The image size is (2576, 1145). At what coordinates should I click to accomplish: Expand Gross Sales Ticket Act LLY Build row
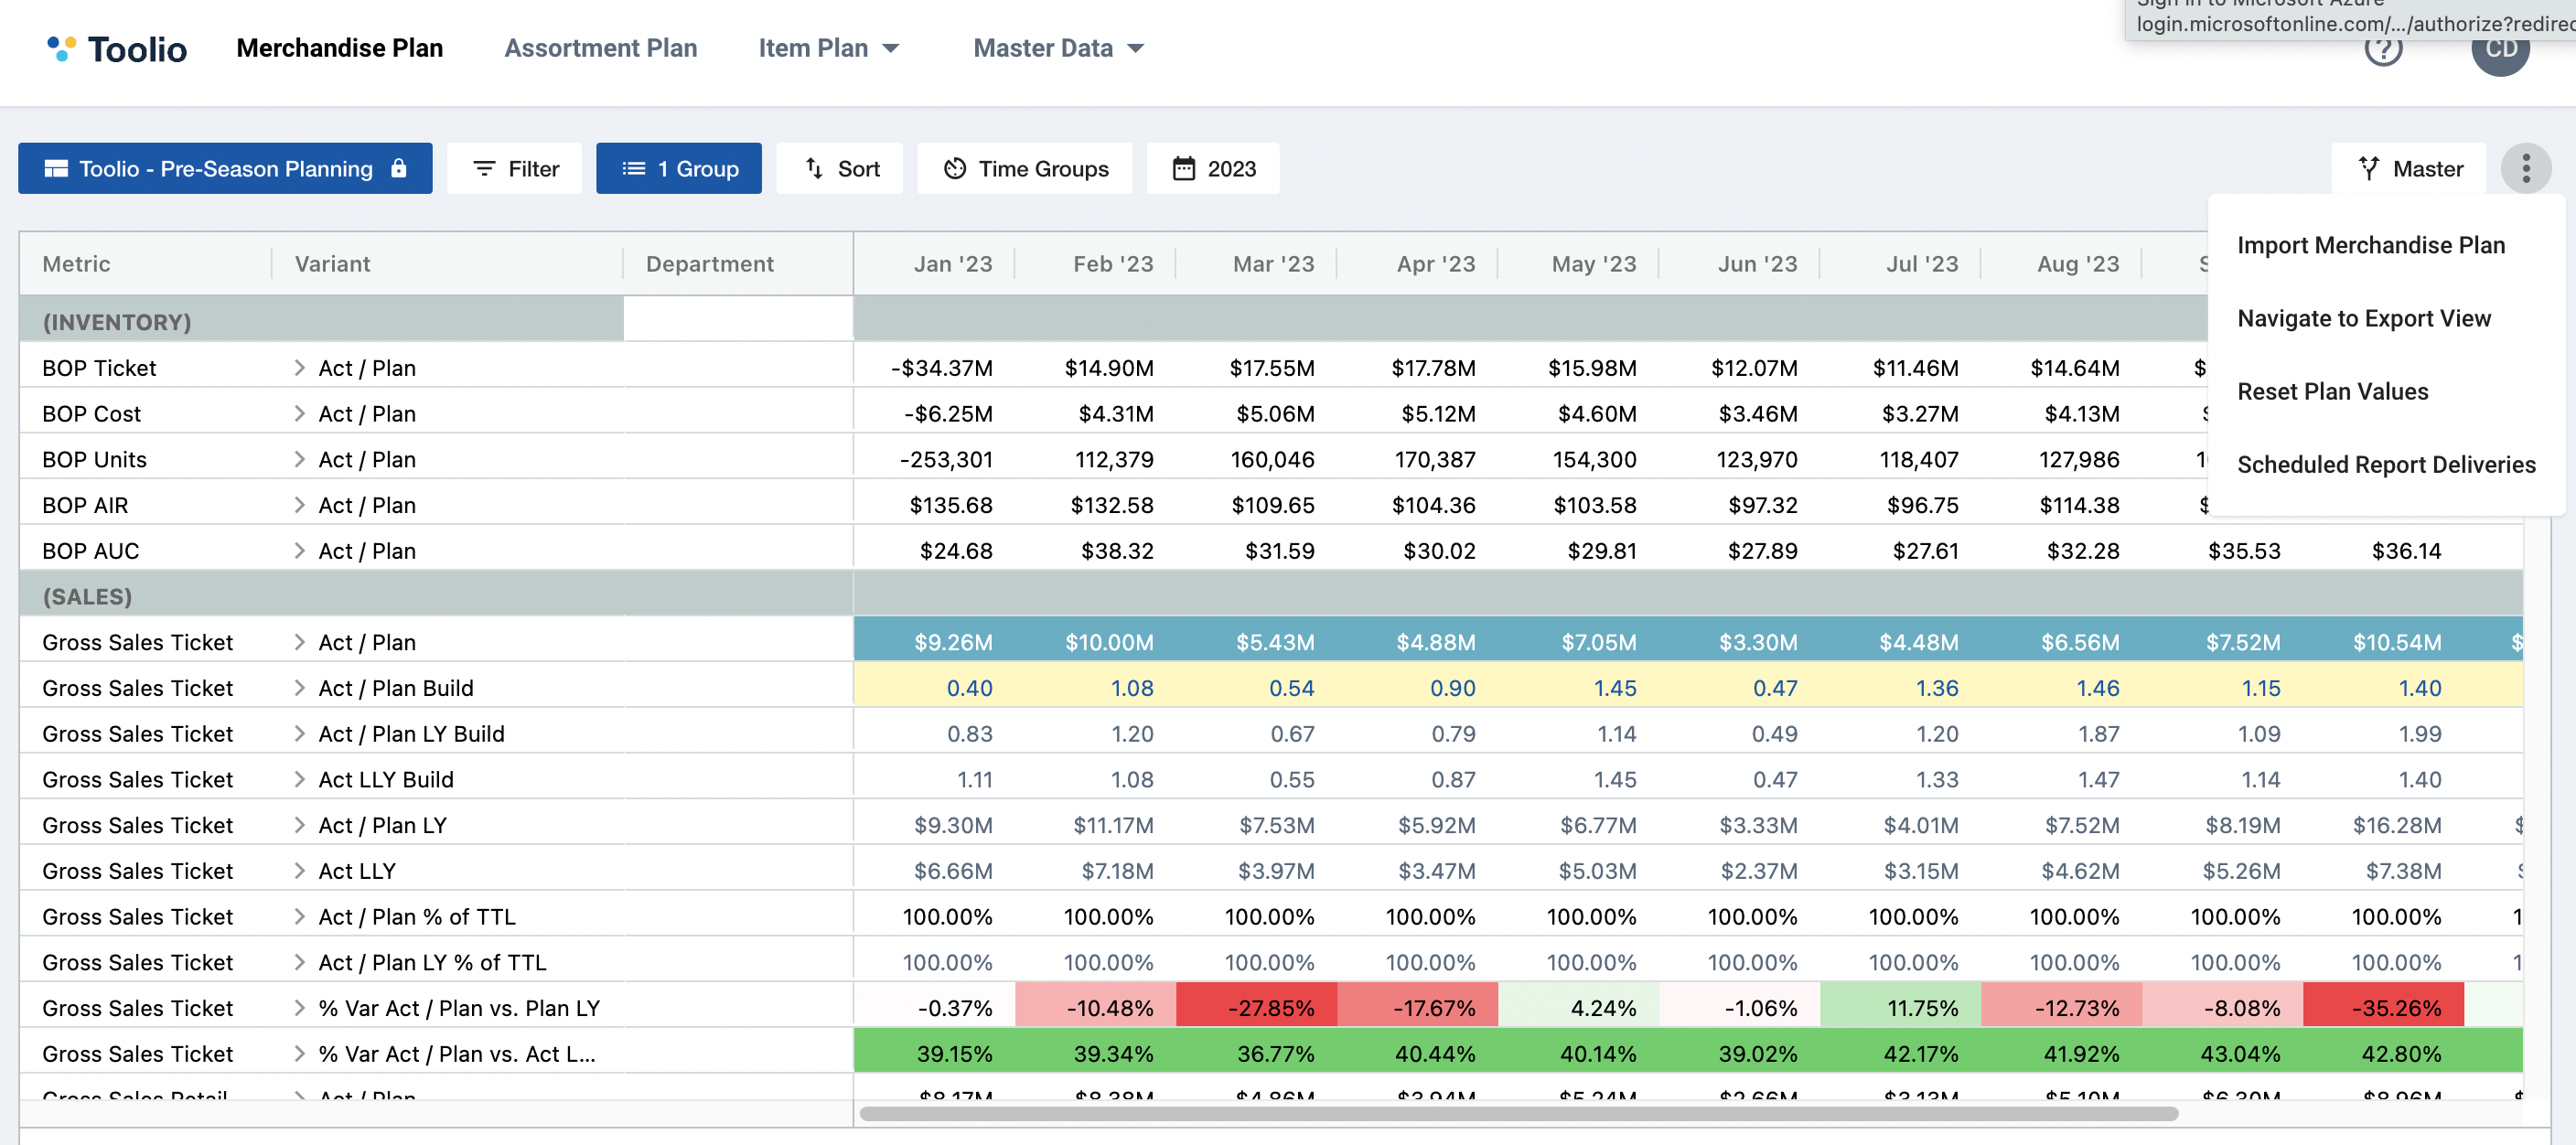[x=299, y=780]
